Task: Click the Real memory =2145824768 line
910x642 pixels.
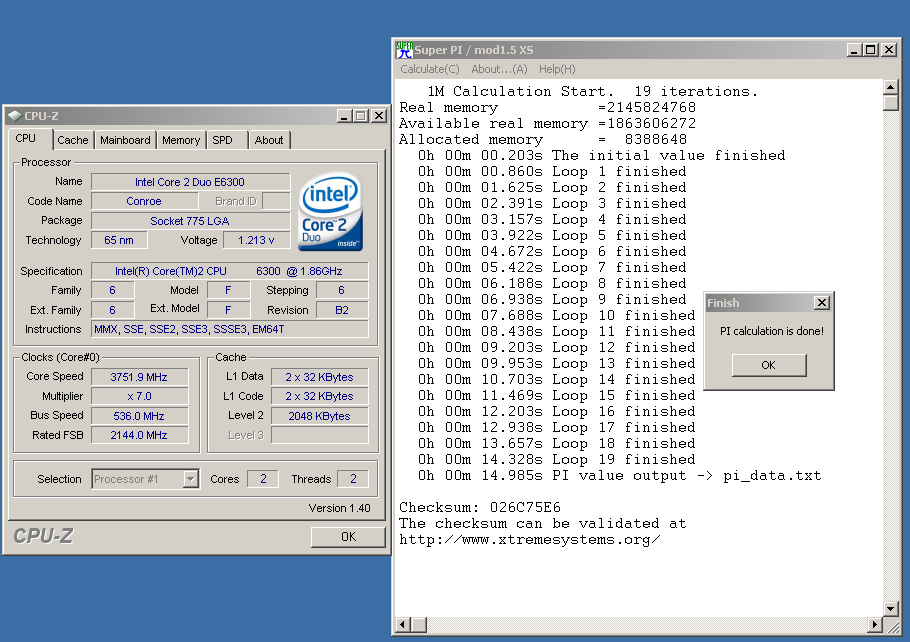Action: tap(547, 107)
